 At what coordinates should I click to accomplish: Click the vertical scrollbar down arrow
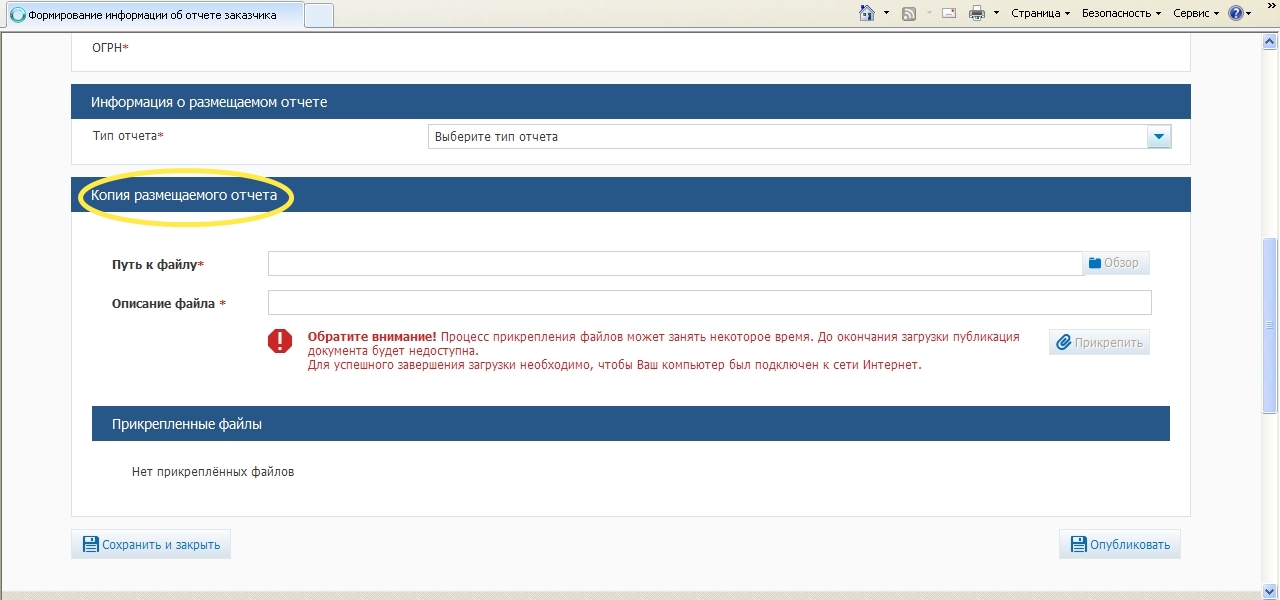pos(1270,589)
